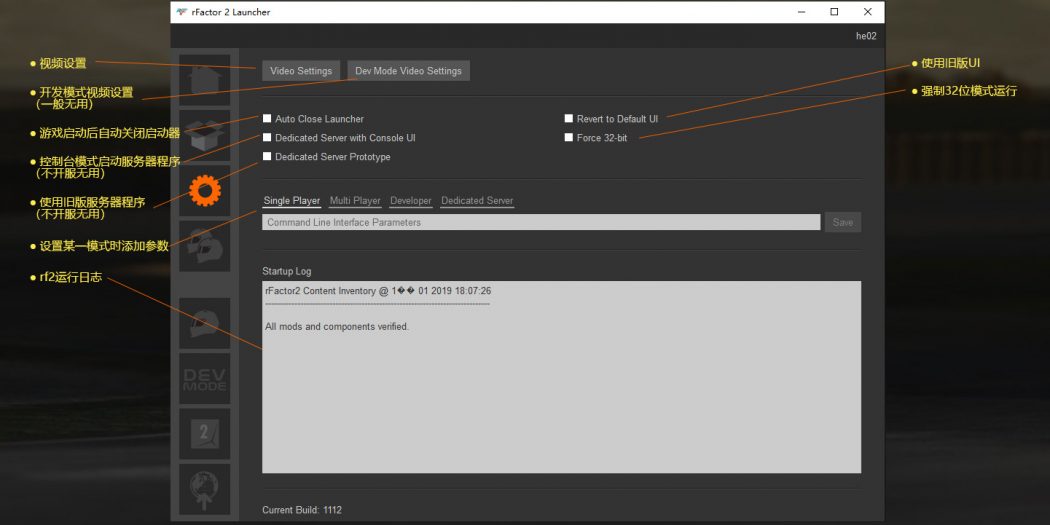Open Video Settings

(301, 71)
